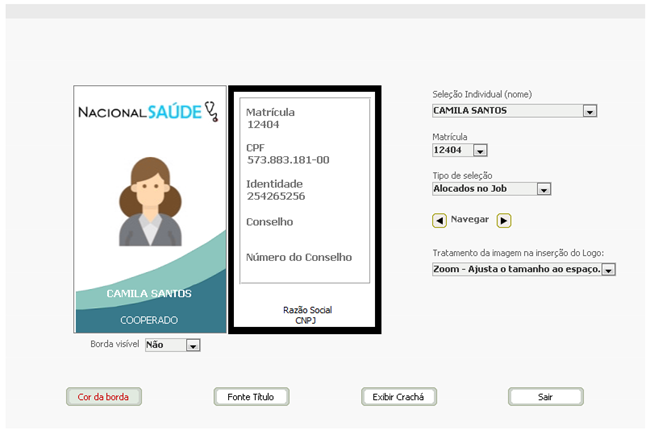Navigate to the previous badge record

tap(439, 221)
